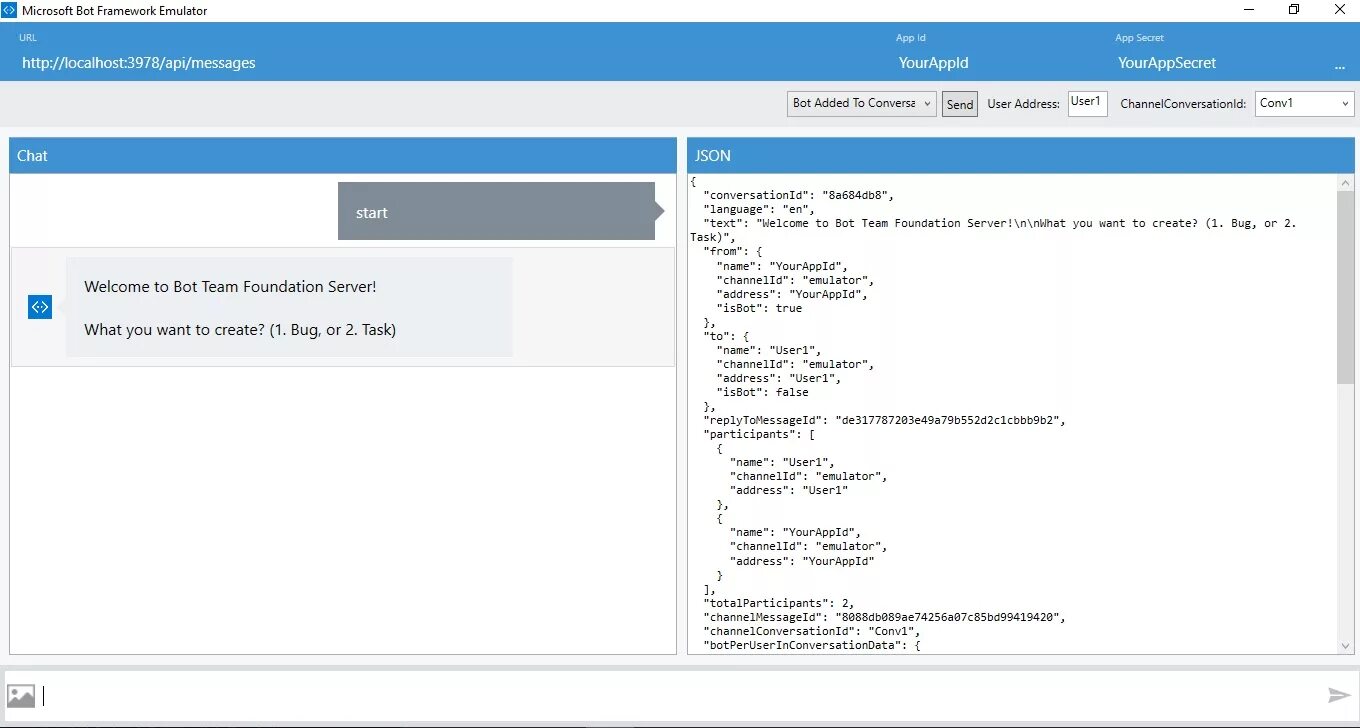Click the "conversationId": "8a684db8" line
The width and height of the screenshot is (1360, 728).
pyautogui.click(x=799, y=195)
